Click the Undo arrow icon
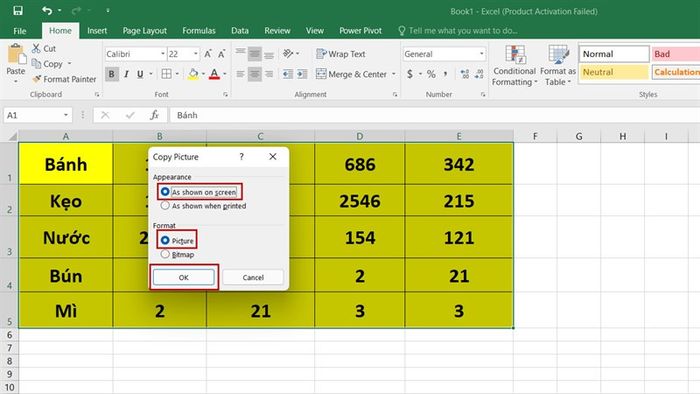The width and height of the screenshot is (700, 394). click(x=47, y=10)
